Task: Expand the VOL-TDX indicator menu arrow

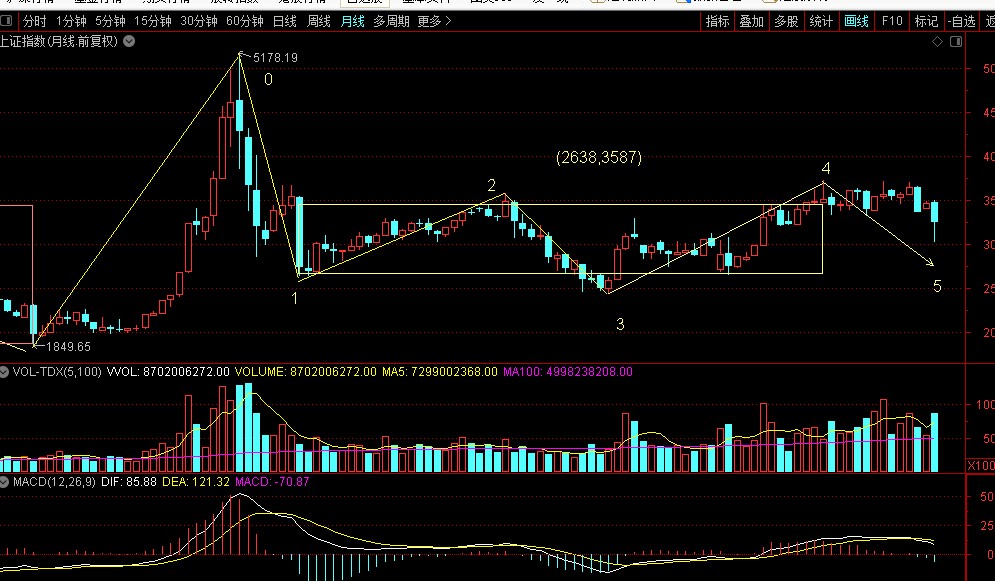Action: 4,372
